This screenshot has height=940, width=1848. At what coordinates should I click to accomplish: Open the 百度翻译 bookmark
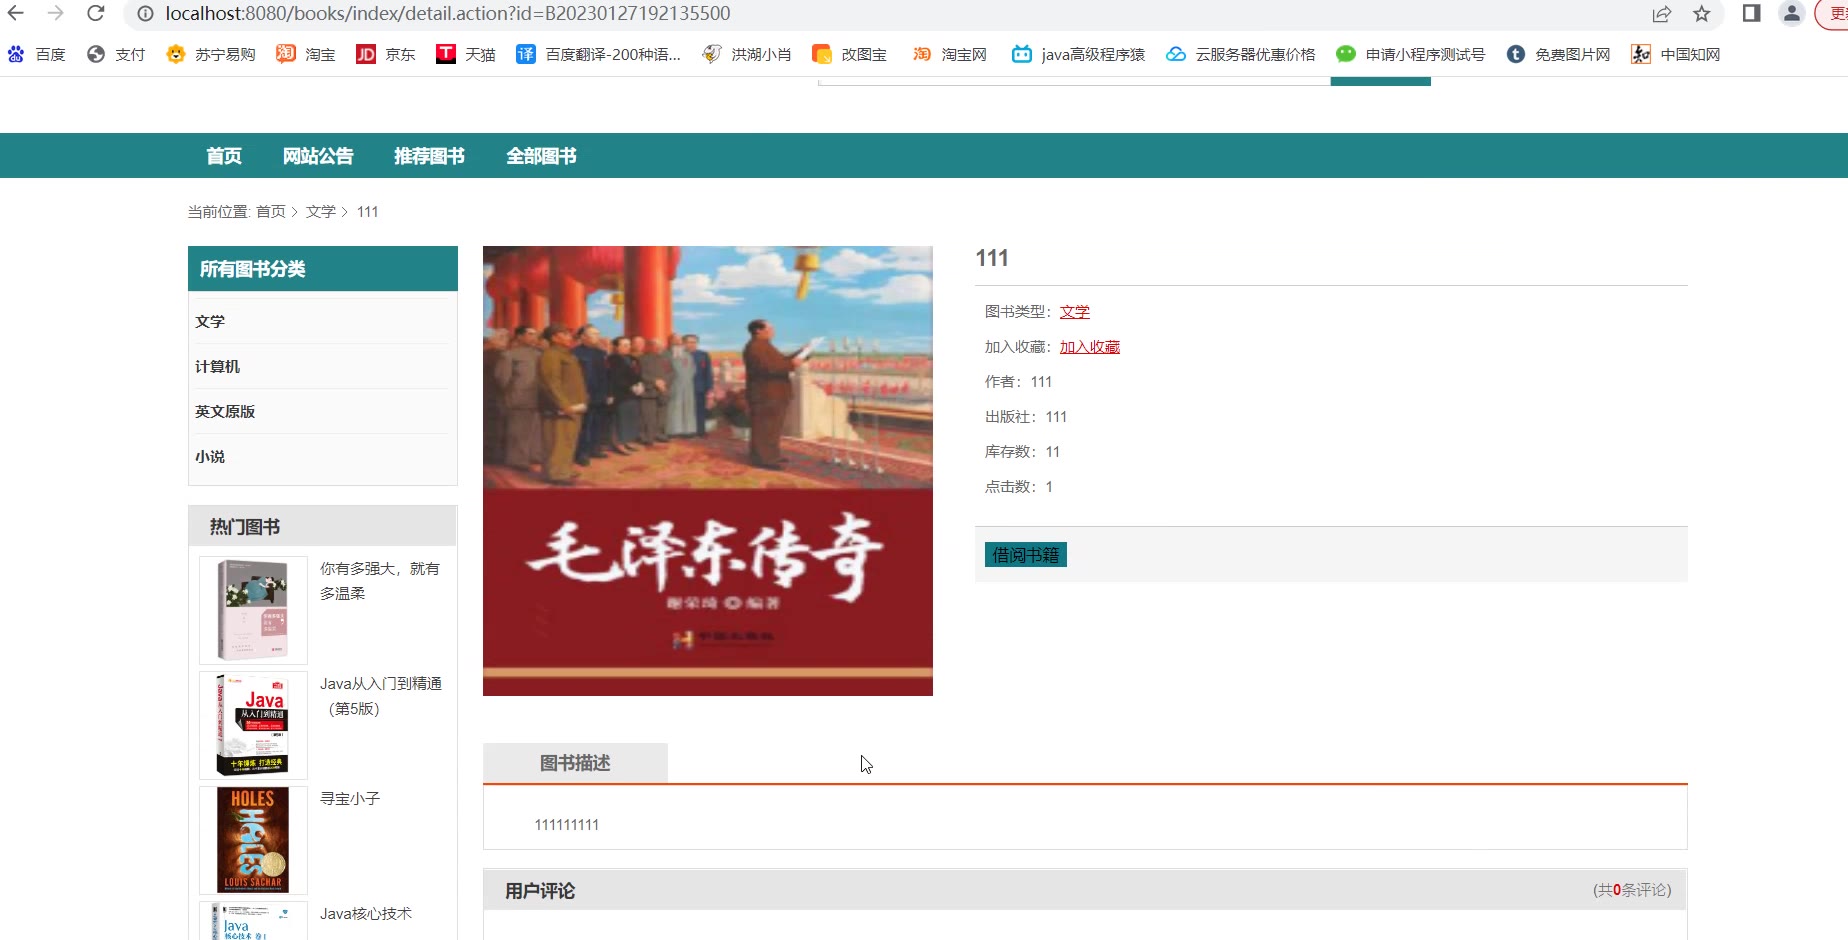(x=598, y=54)
